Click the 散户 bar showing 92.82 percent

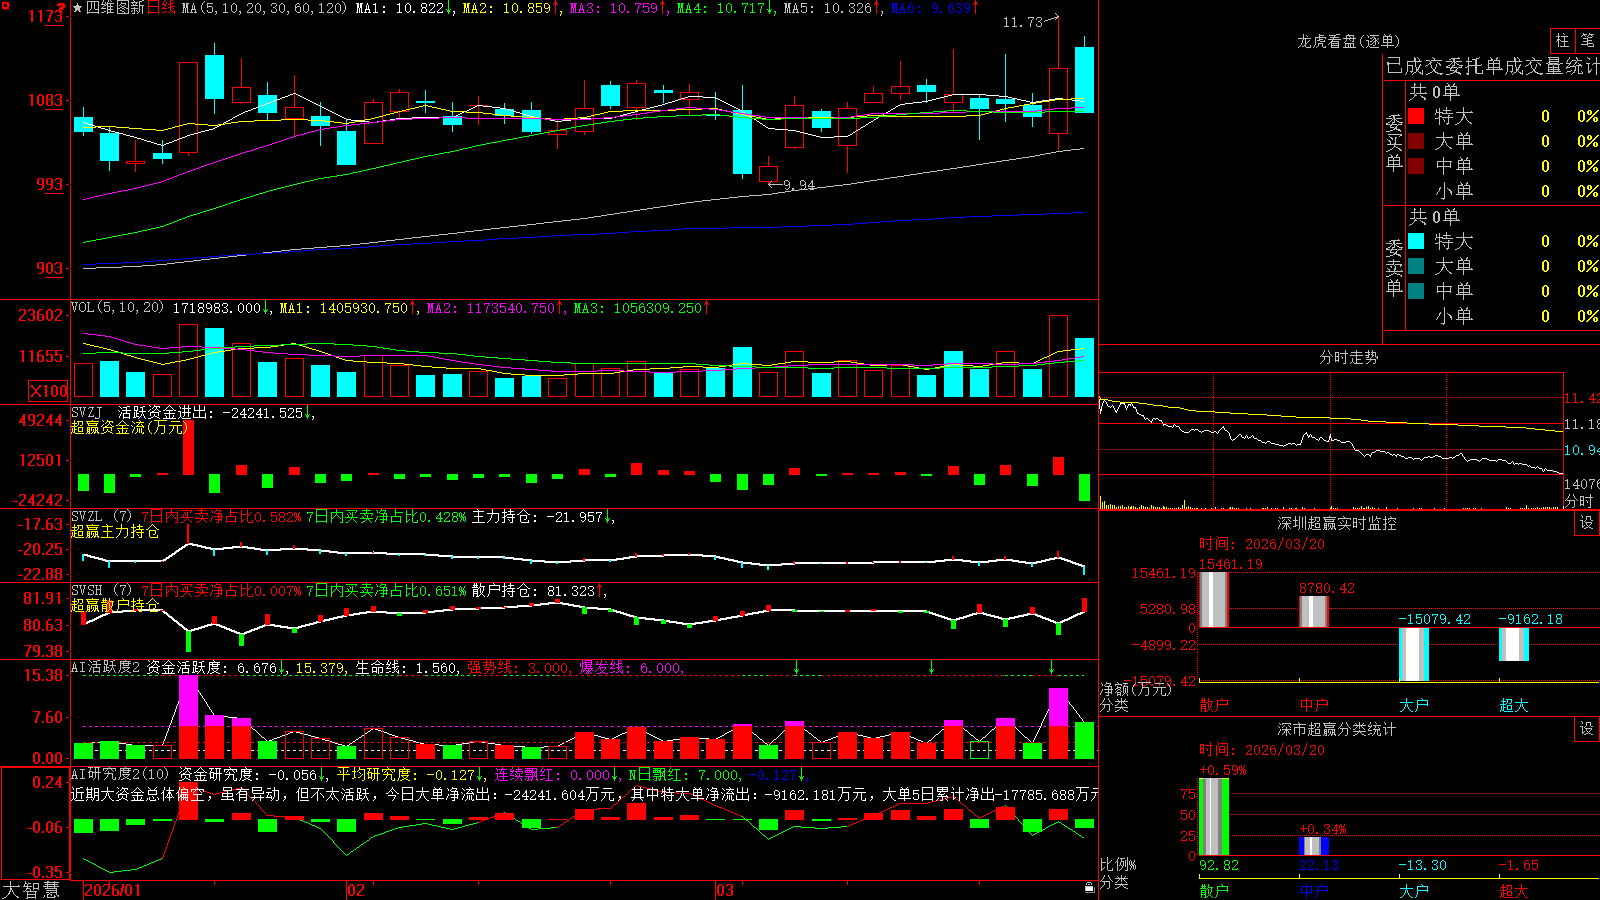[1214, 817]
